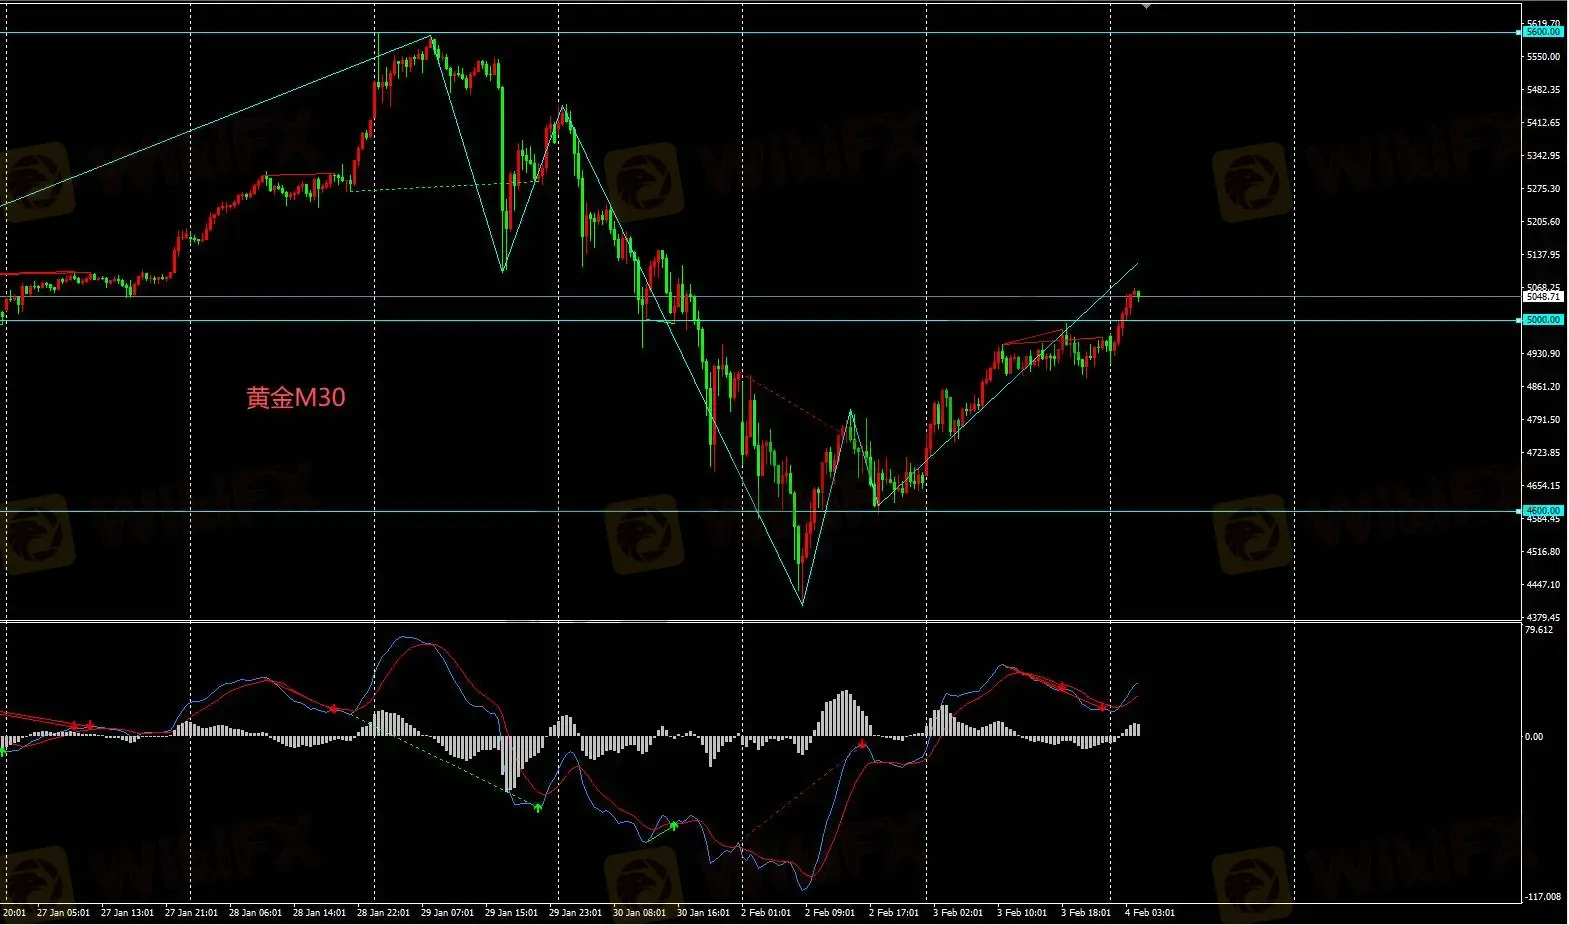This screenshot has height=925, width=1569.
Task: Click the 4447.10 price scale value
Action: (1543, 585)
